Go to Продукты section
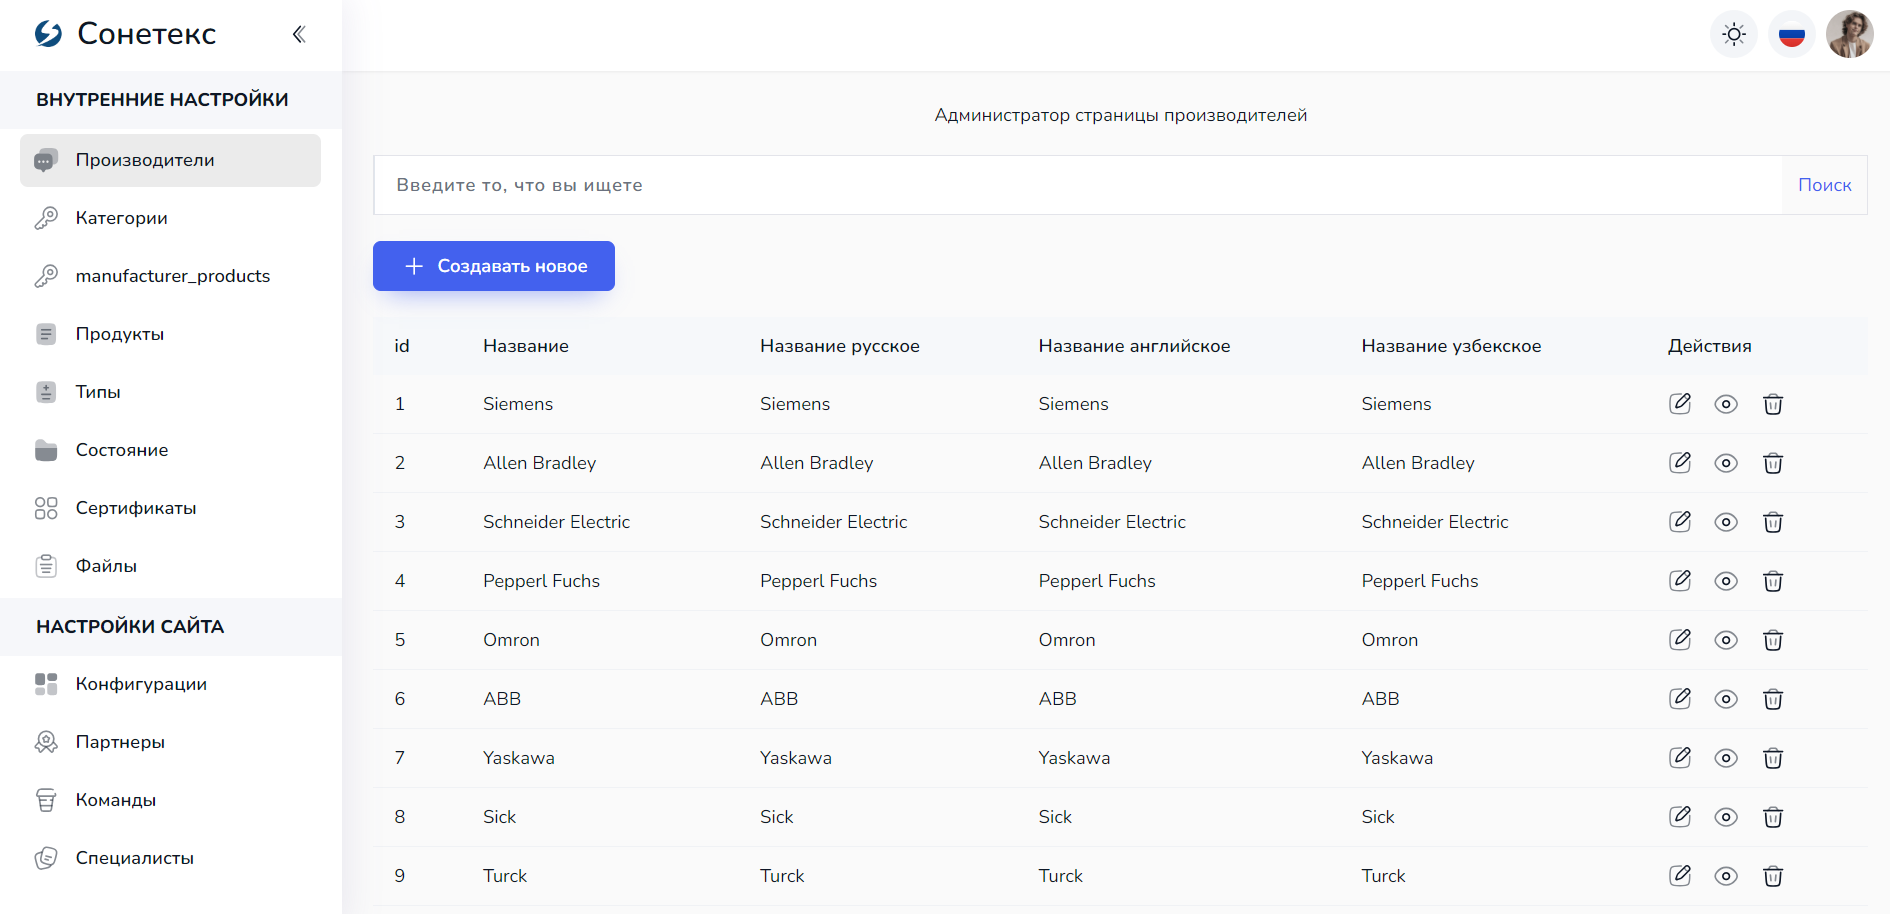The image size is (1890, 914). [x=170, y=334]
